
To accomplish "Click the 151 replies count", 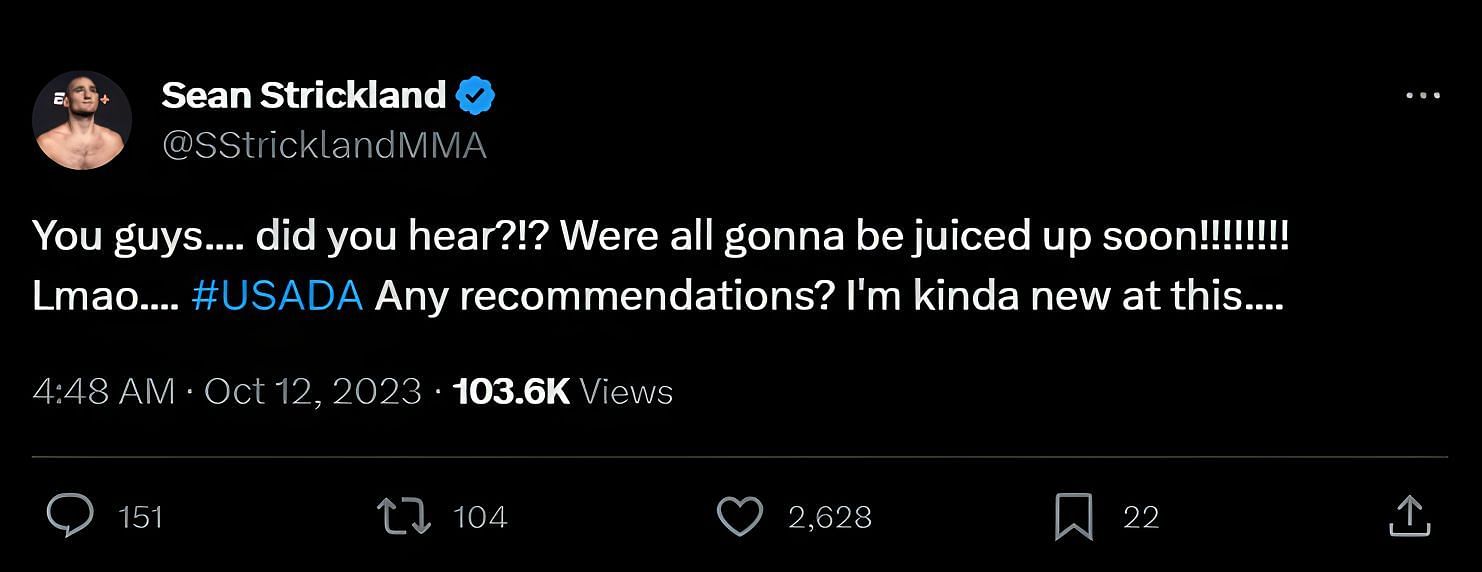I will pos(140,517).
